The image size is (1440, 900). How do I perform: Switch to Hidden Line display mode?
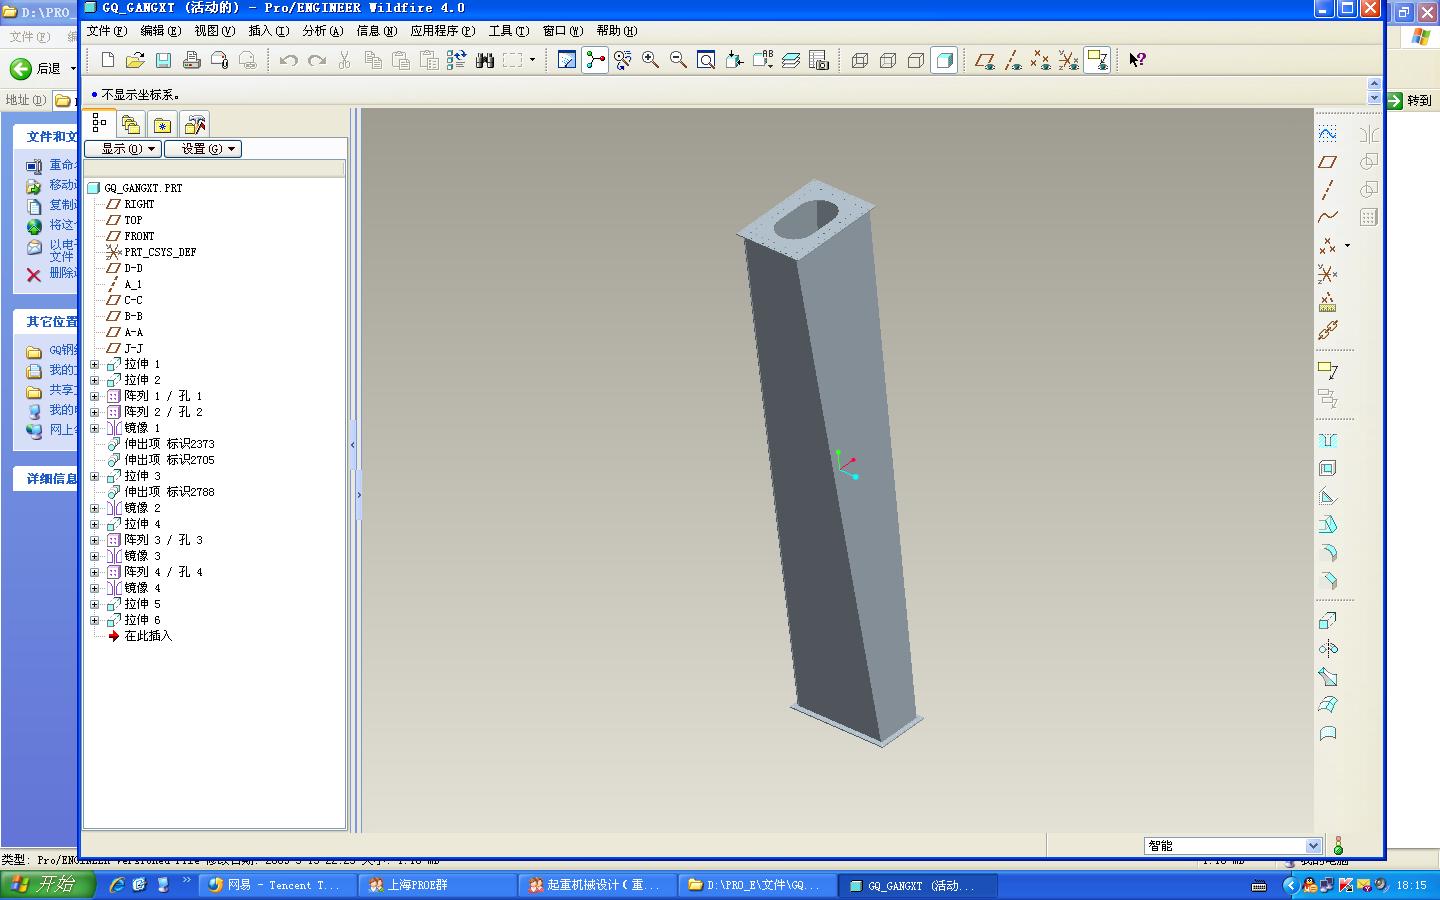pos(888,60)
